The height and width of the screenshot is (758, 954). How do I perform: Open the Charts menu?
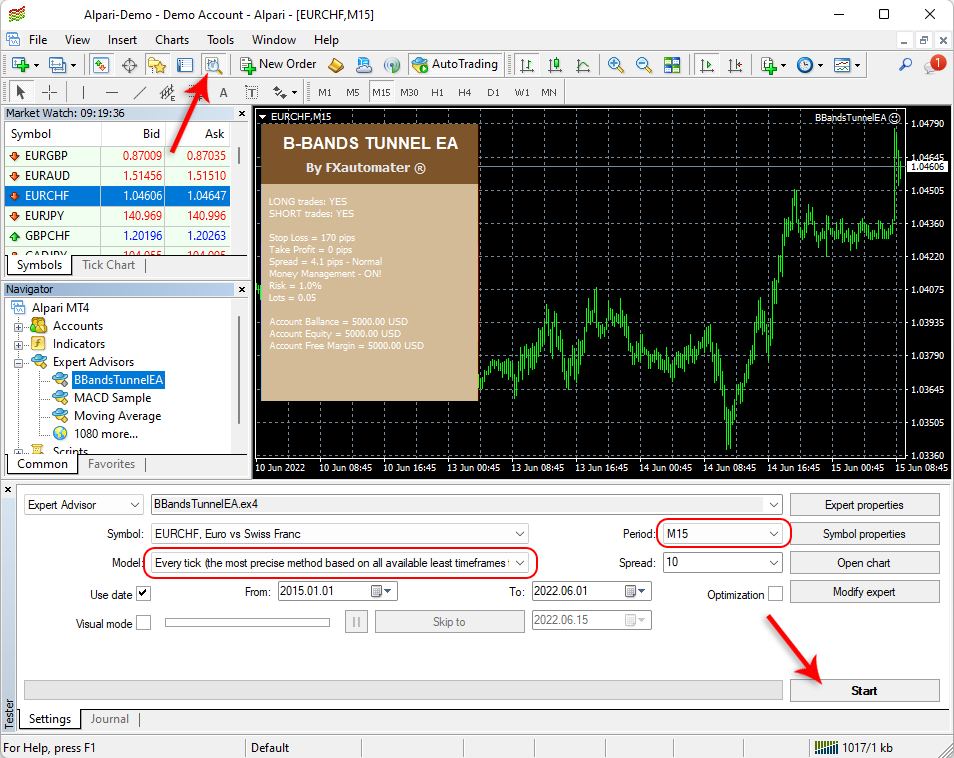[x=172, y=40]
